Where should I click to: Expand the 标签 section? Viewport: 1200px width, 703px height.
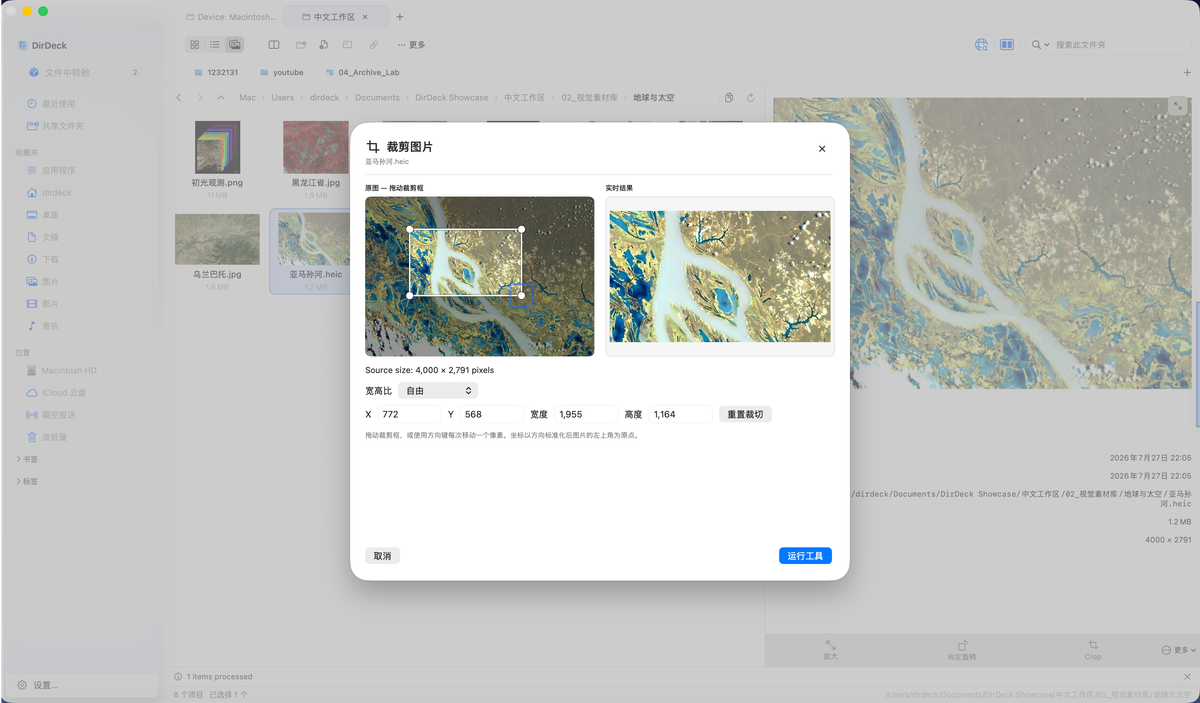(x=27, y=481)
